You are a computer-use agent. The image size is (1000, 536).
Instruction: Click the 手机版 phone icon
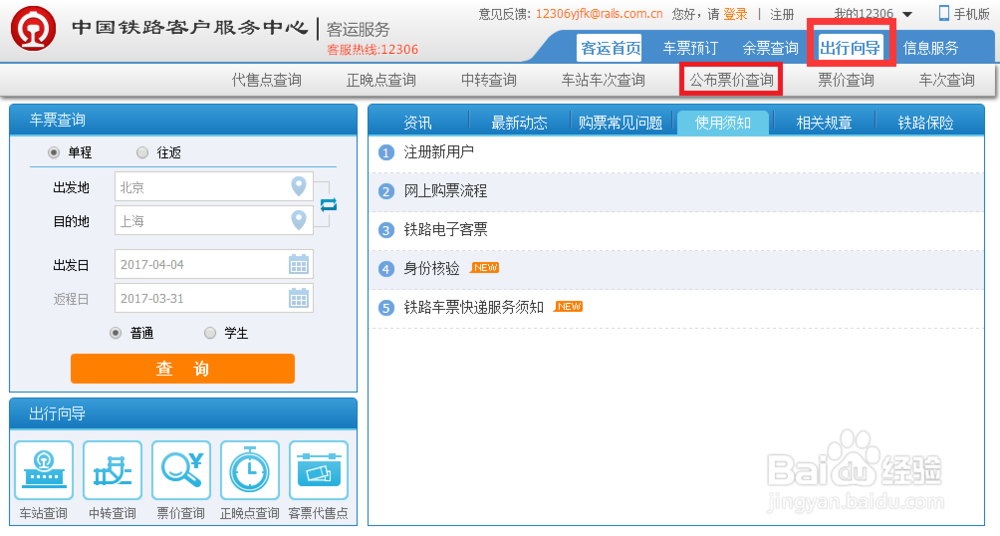tap(944, 13)
